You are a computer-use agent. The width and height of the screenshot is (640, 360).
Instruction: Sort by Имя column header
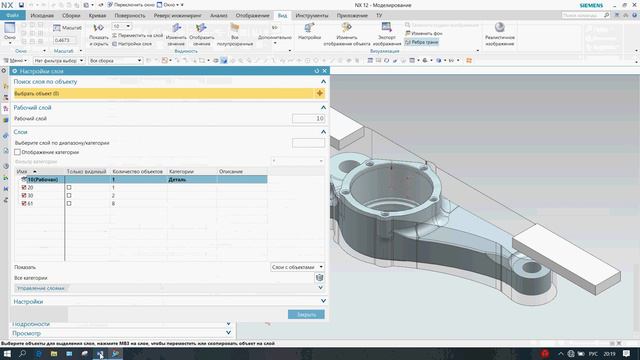[x=40, y=171]
